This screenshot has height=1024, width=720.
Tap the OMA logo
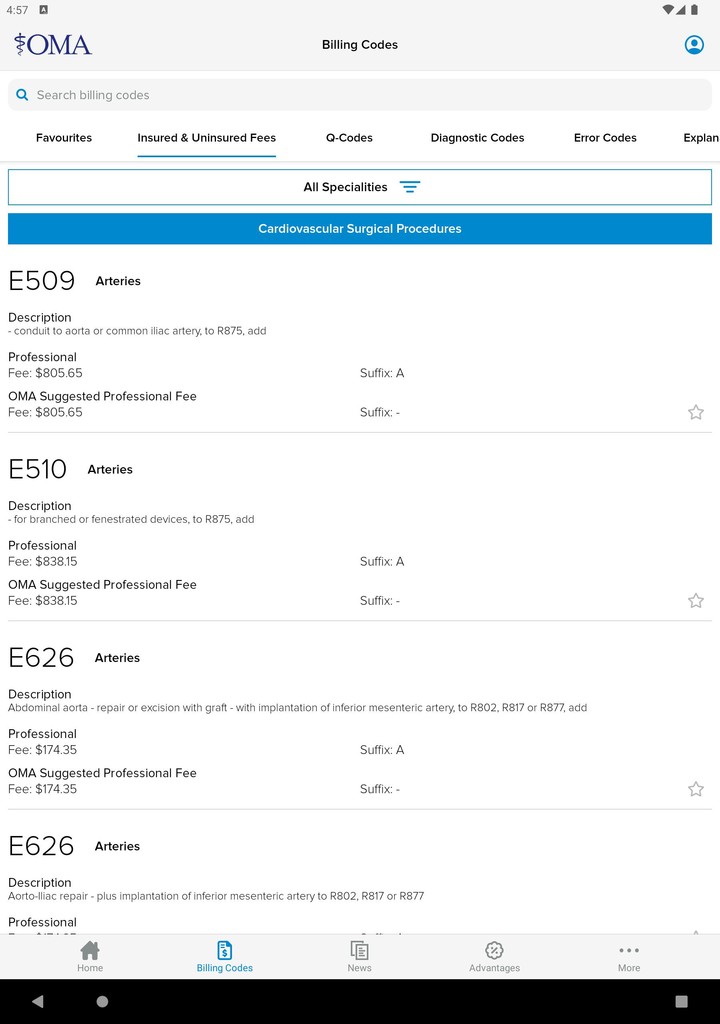click(x=53, y=45)
